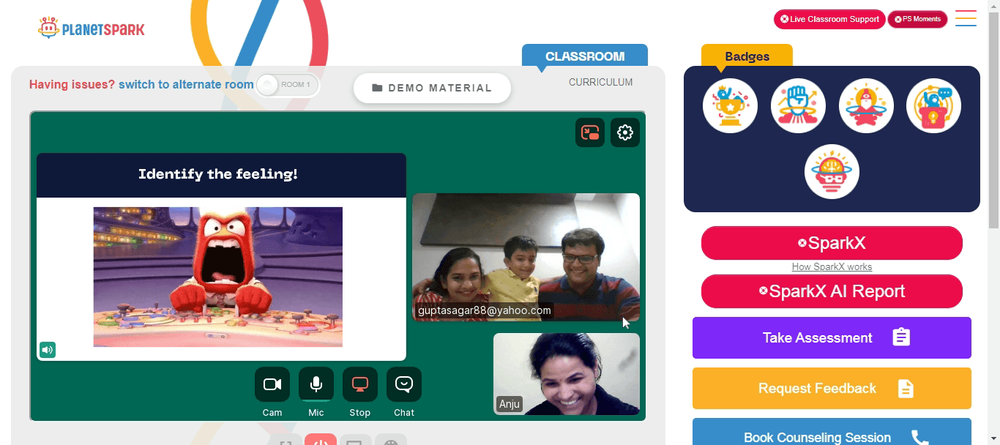Open video settings gear
1000x445 pixels.
(x=625, y=133)
